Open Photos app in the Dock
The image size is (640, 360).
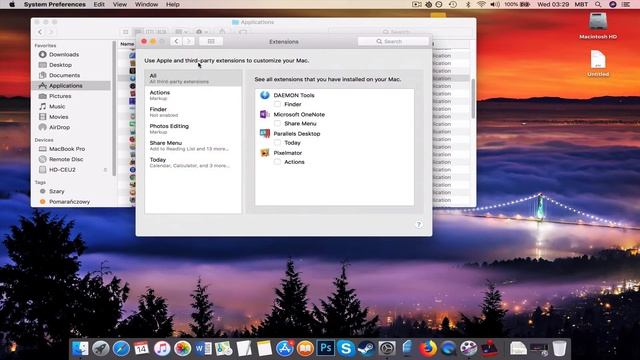[x=182, y=349]
